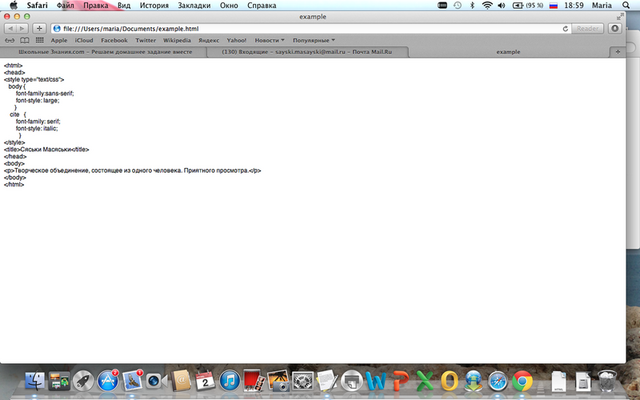Viewport: 640px width, 400px height.
Task: Switch input via Russian flag icon
Action: 553,5
